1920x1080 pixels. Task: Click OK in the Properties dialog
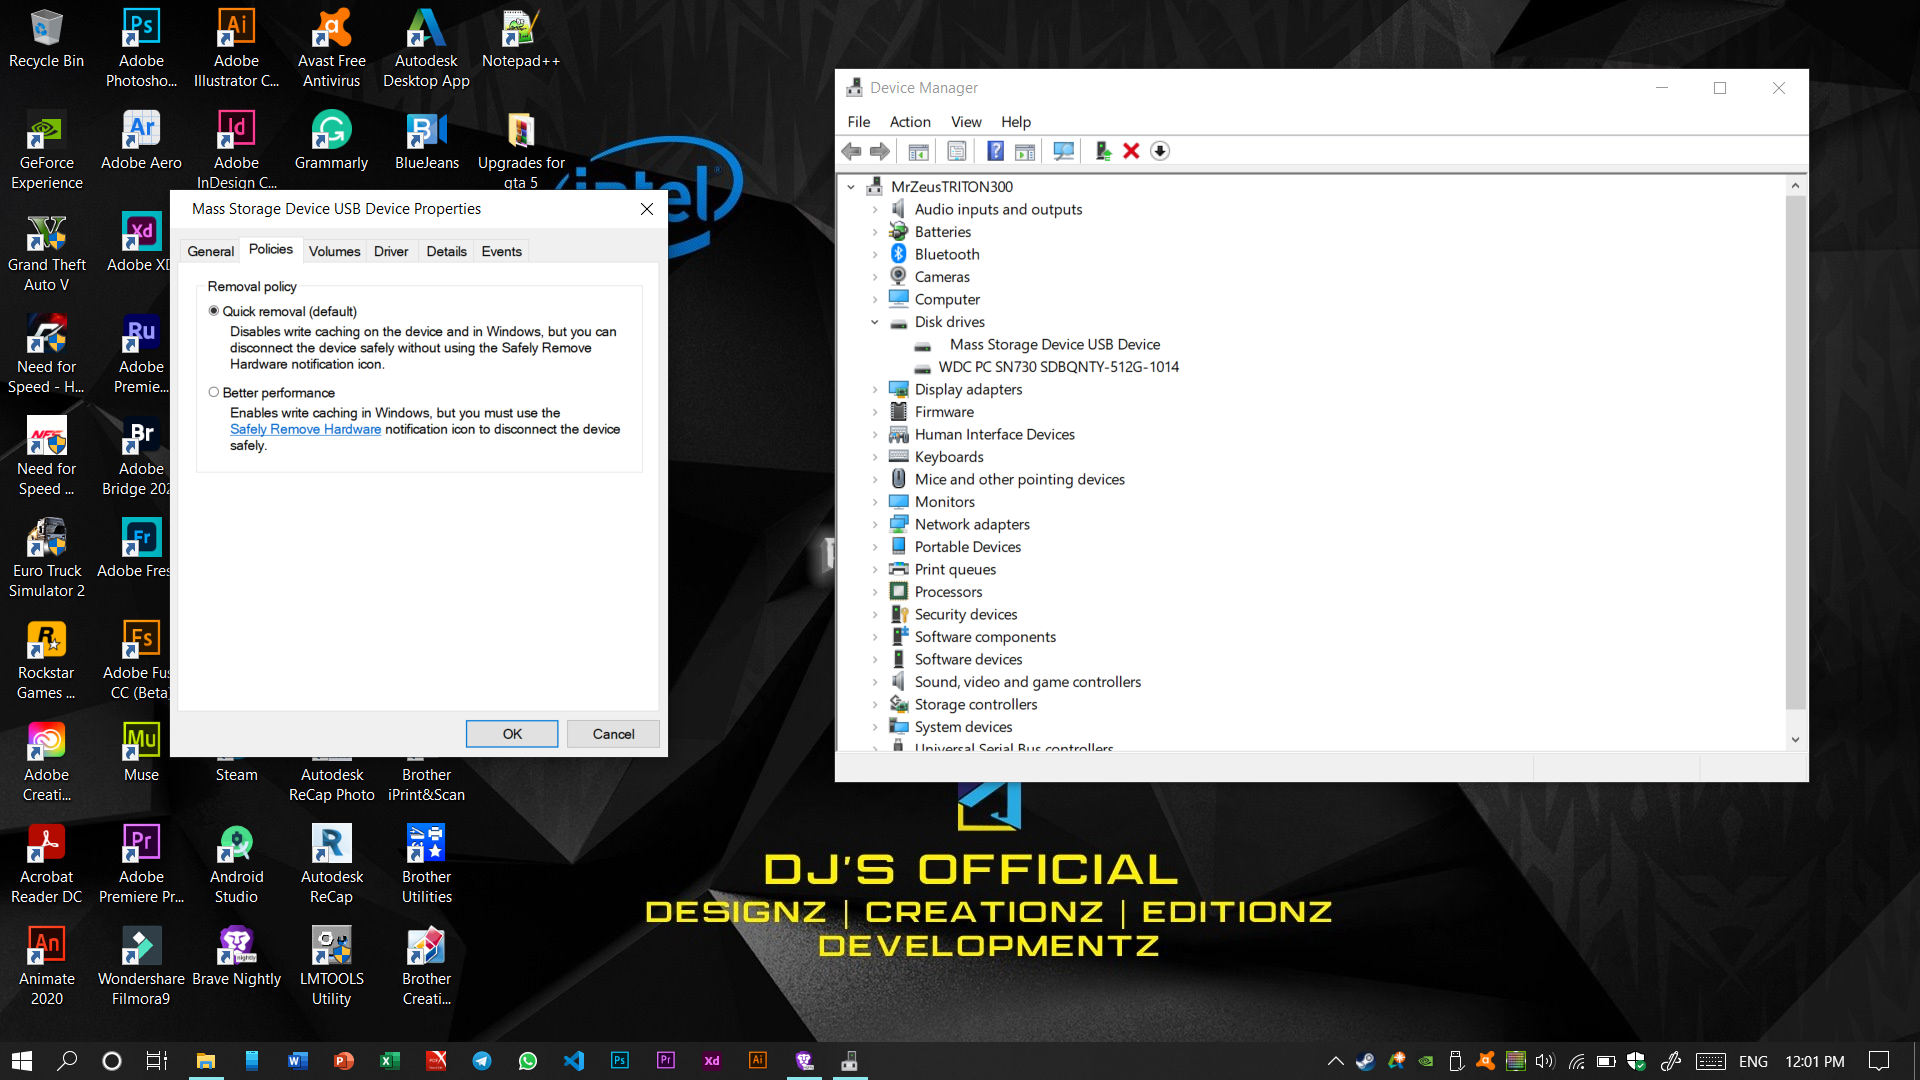(x=512, y=734)
